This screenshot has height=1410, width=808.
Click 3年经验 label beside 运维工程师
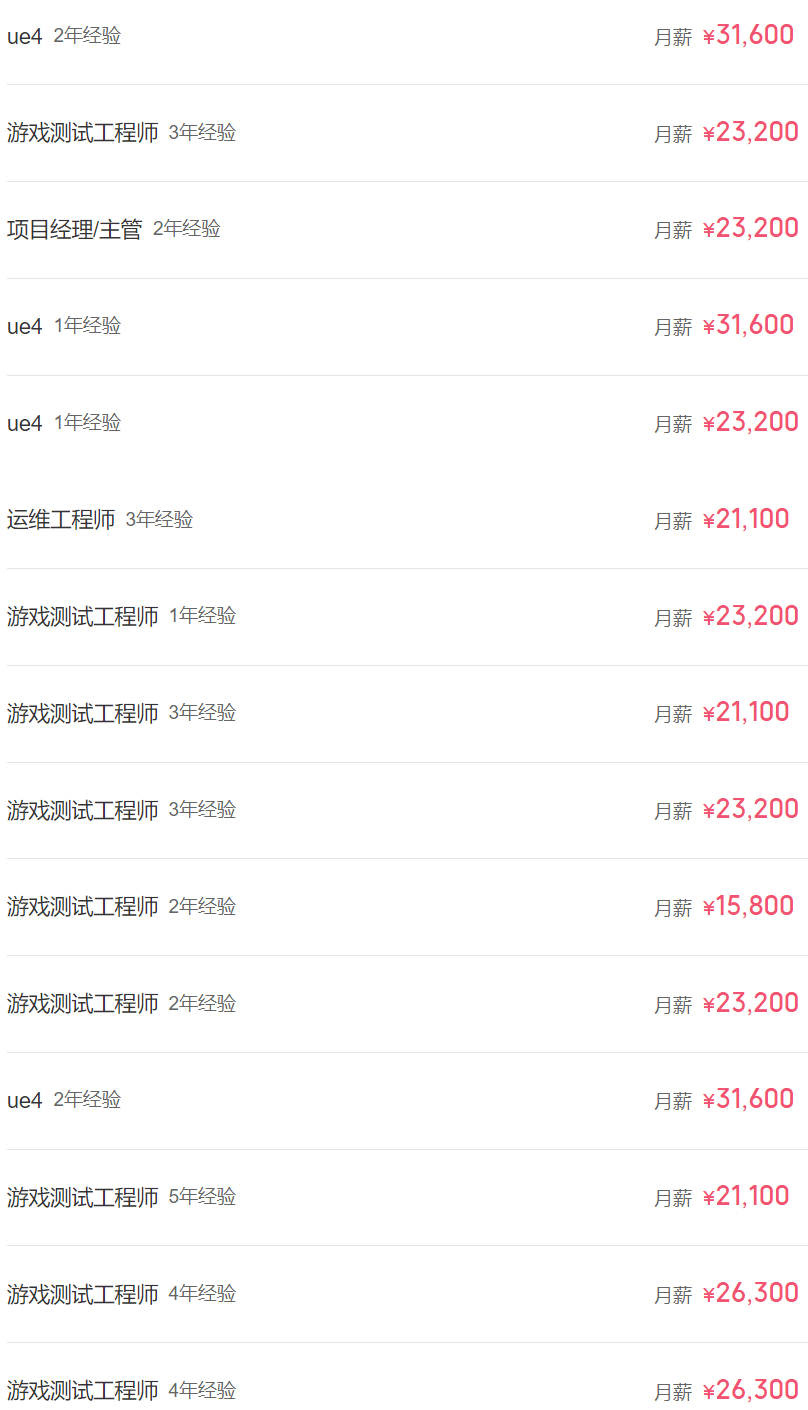(159, 519)
